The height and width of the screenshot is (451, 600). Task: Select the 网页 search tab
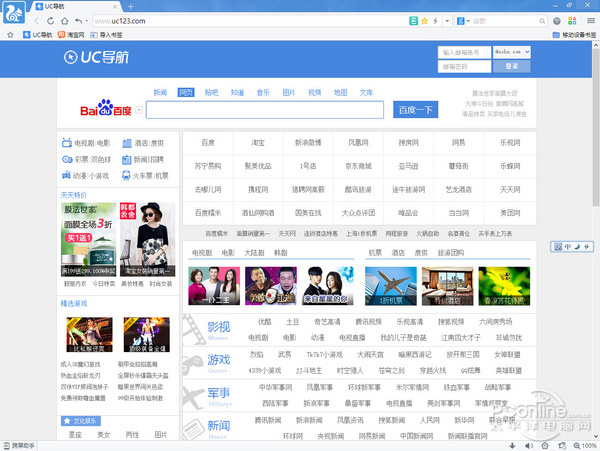(186, 92)
